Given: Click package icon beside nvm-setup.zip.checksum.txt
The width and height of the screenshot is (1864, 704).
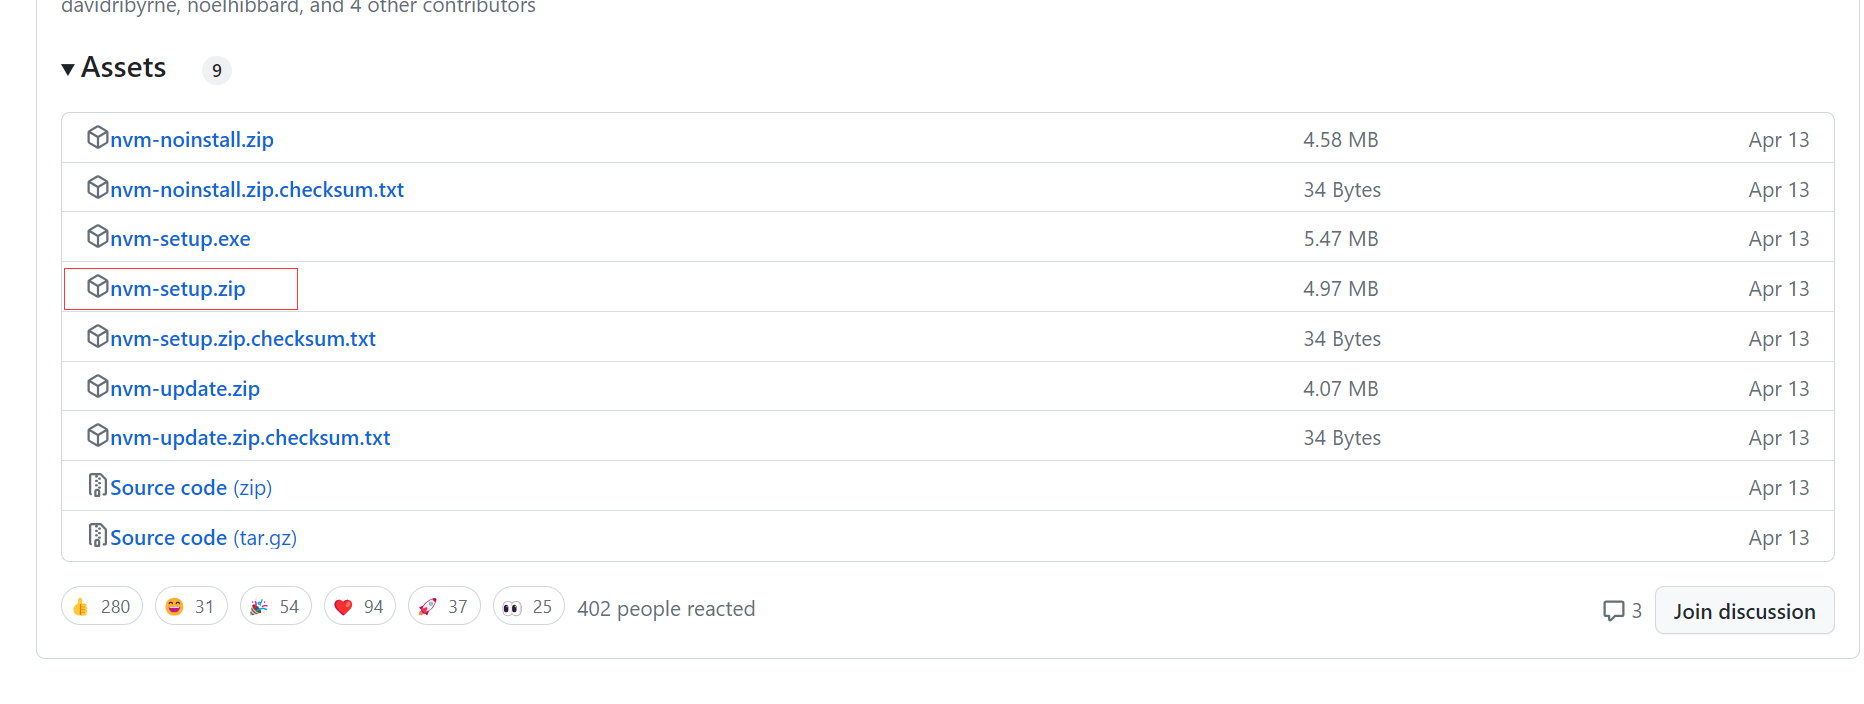Looking at the screenshot, I should (x=97, y=337).
